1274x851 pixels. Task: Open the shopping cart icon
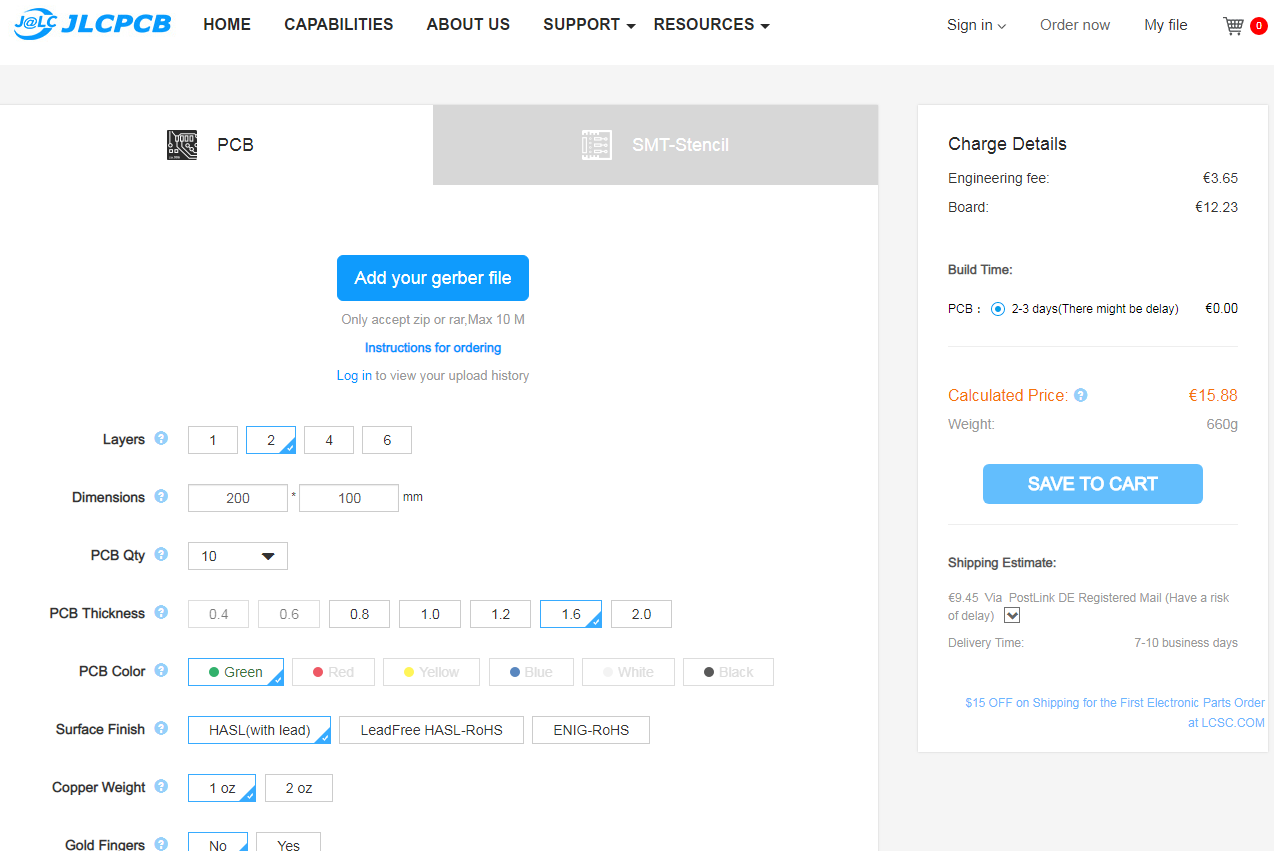[1234, 26]
